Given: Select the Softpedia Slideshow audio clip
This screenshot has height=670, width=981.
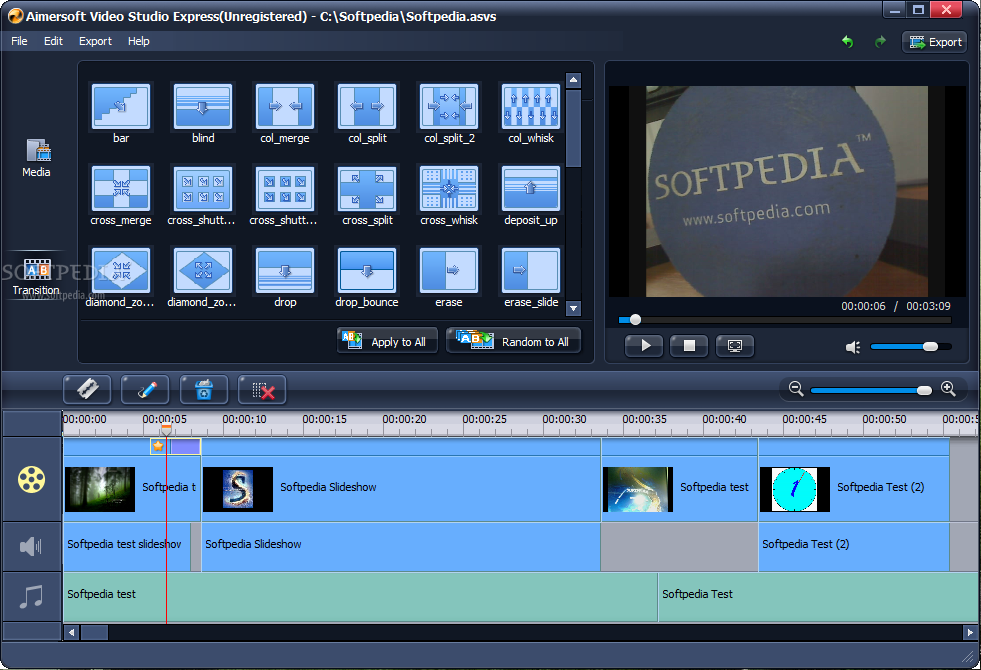Looking at the screenshot, I should [401, 546].
